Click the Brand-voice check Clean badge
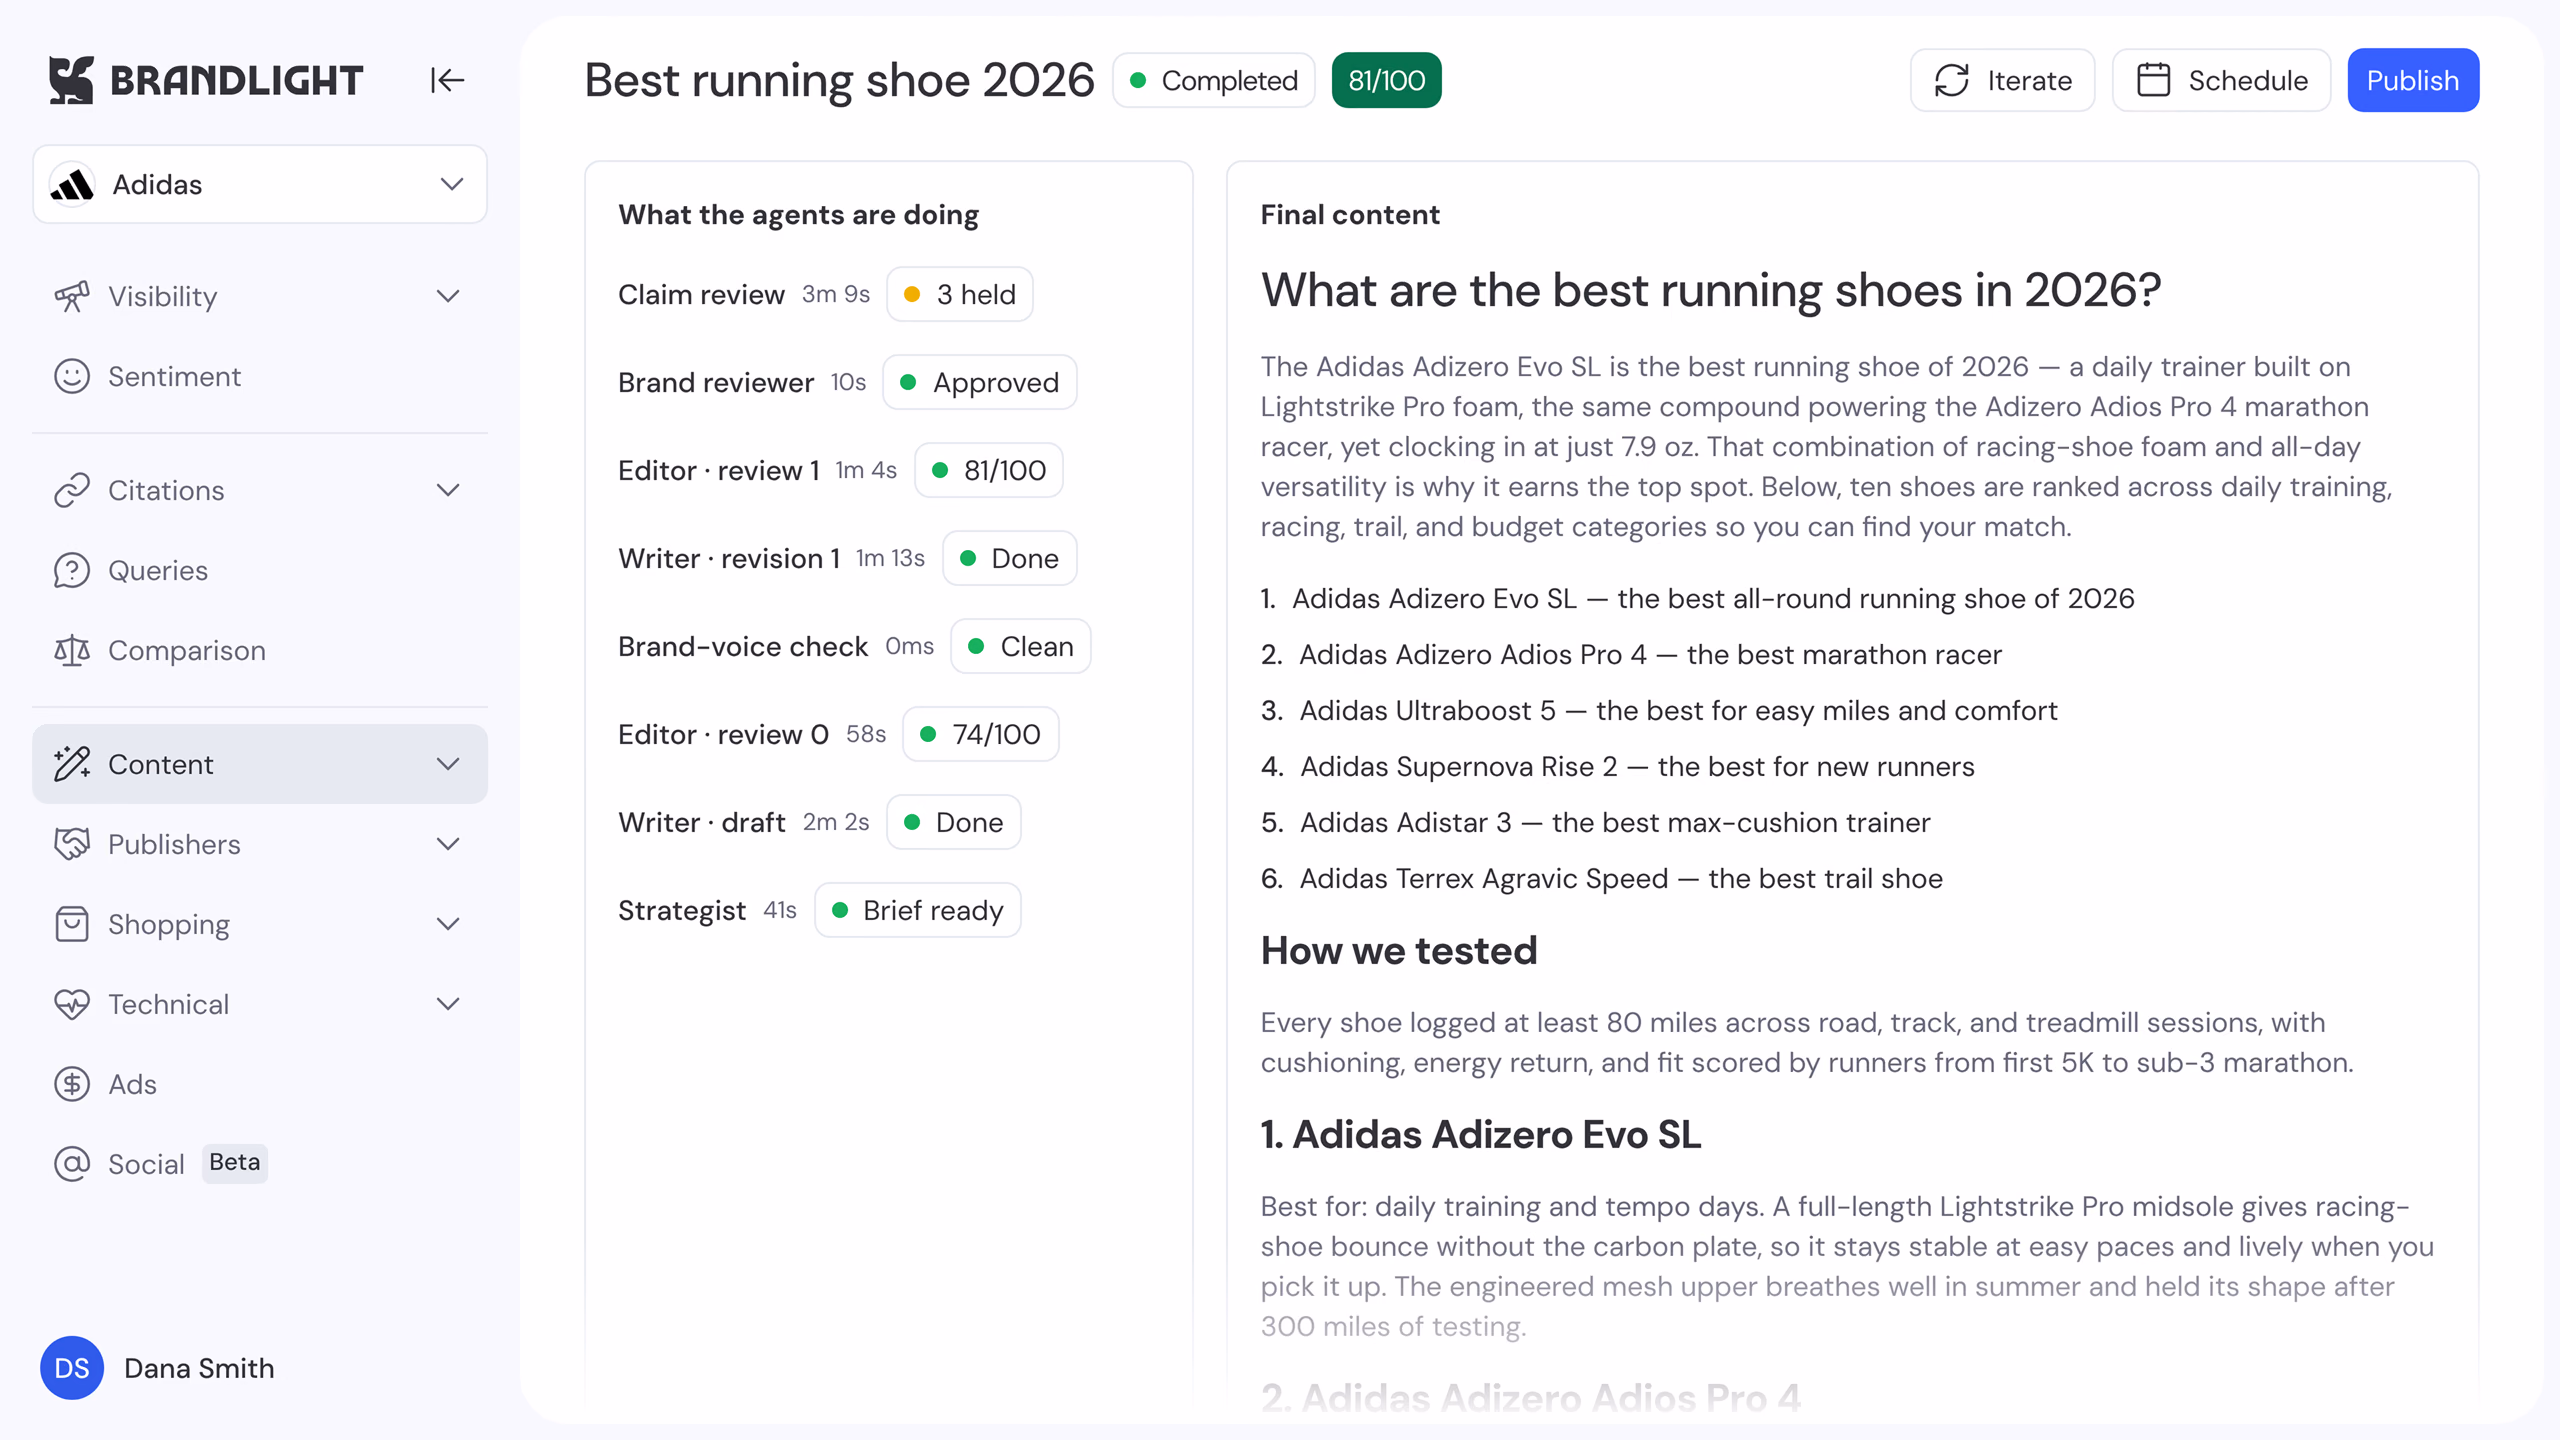Viewport: 2560px width, 1440px height. [x=1021, y=646]
